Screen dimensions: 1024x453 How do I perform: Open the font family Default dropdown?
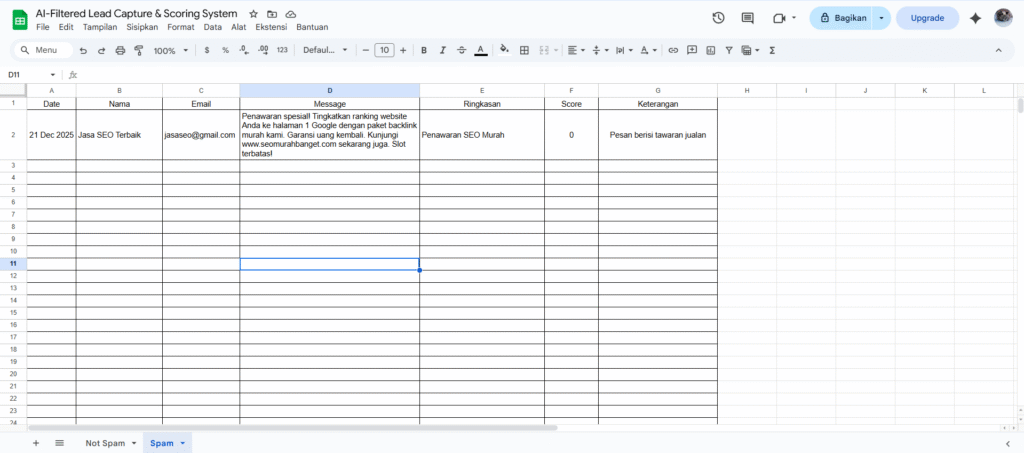[x=325, y=50]
